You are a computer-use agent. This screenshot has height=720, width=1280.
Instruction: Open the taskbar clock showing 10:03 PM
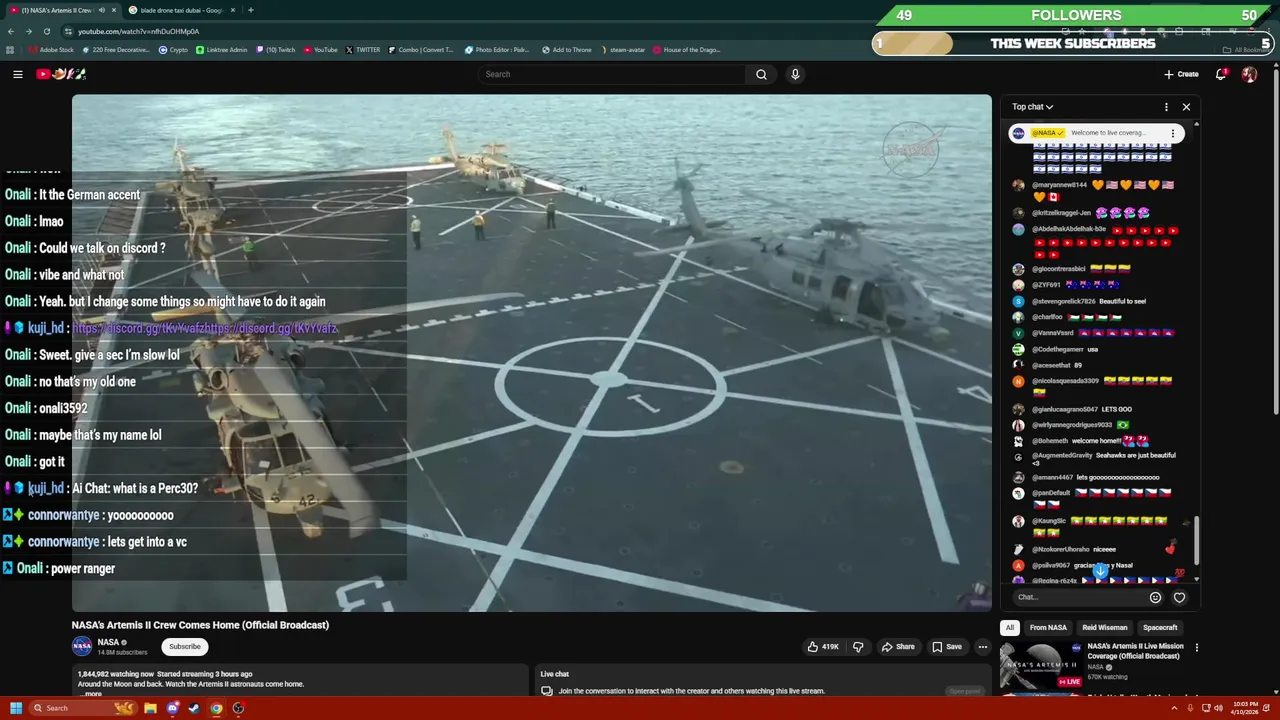point(1244,708)
